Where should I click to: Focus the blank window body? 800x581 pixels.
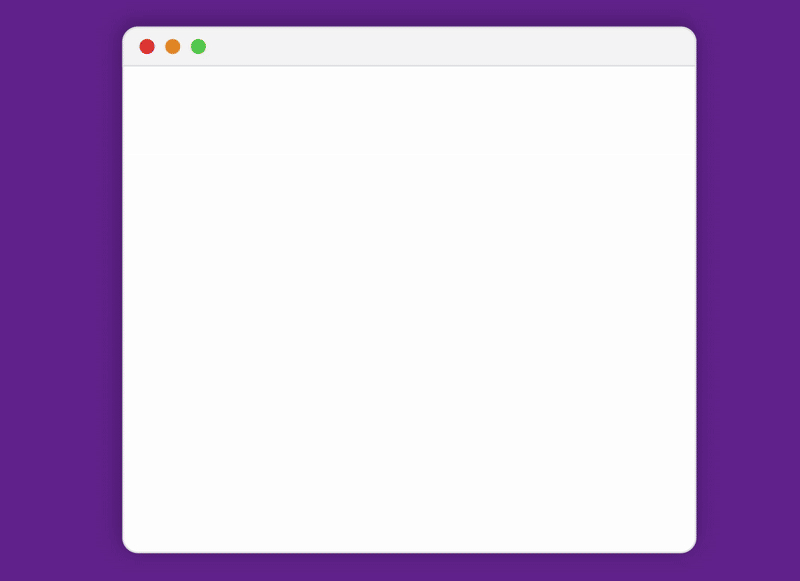tap(409, 309)
